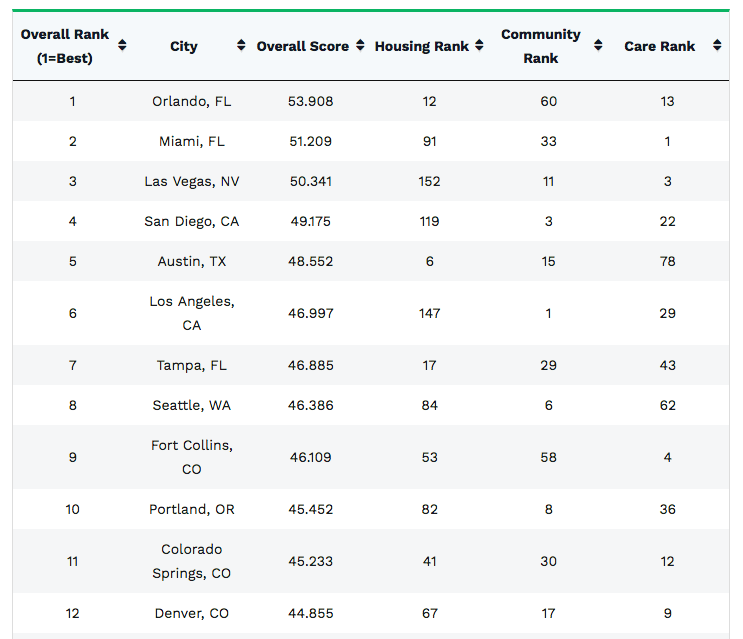Sort by Care Rank arrows icon
The image size is (743, 639).
point(717,46)
